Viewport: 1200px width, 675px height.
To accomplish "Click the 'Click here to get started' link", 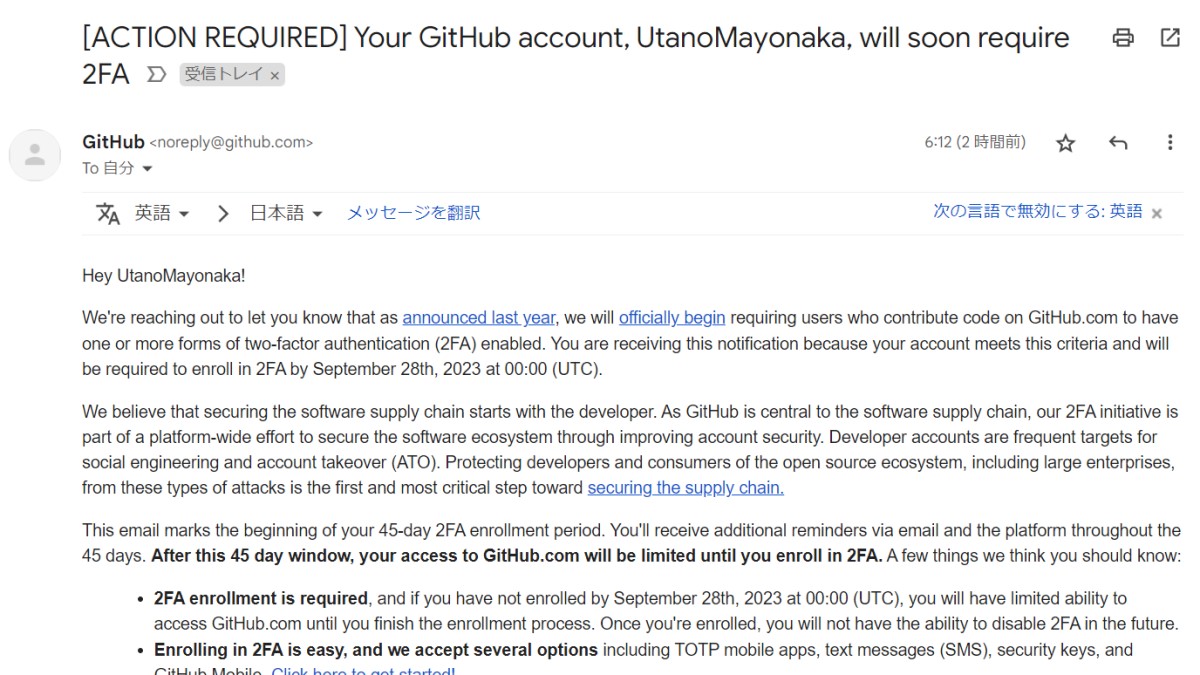I will [361, 671].
